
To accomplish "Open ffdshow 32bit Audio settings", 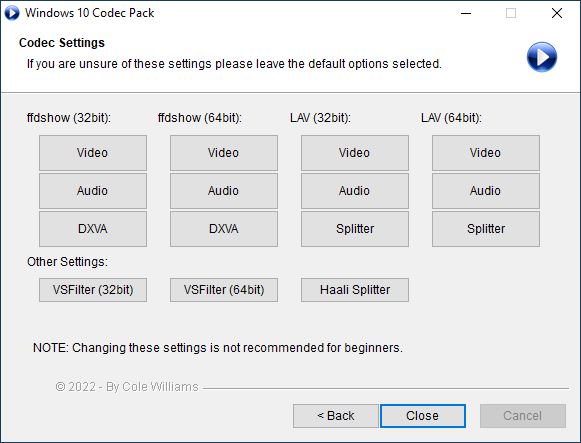I will pyautogui.click(x=93, y=191).
